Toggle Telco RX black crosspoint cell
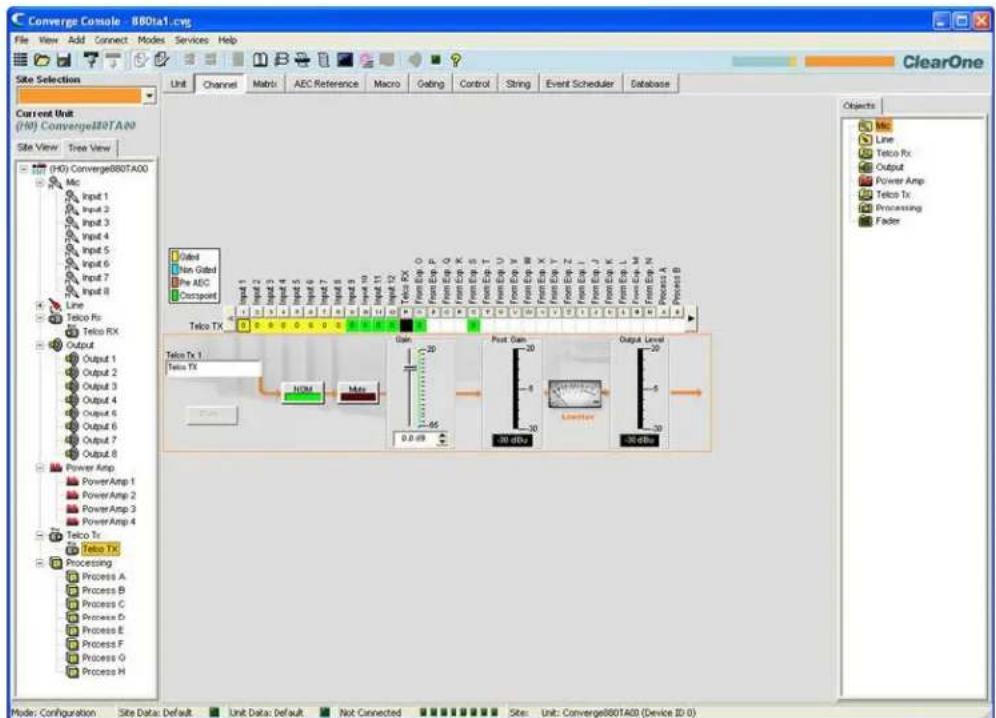 click(406, 325)
